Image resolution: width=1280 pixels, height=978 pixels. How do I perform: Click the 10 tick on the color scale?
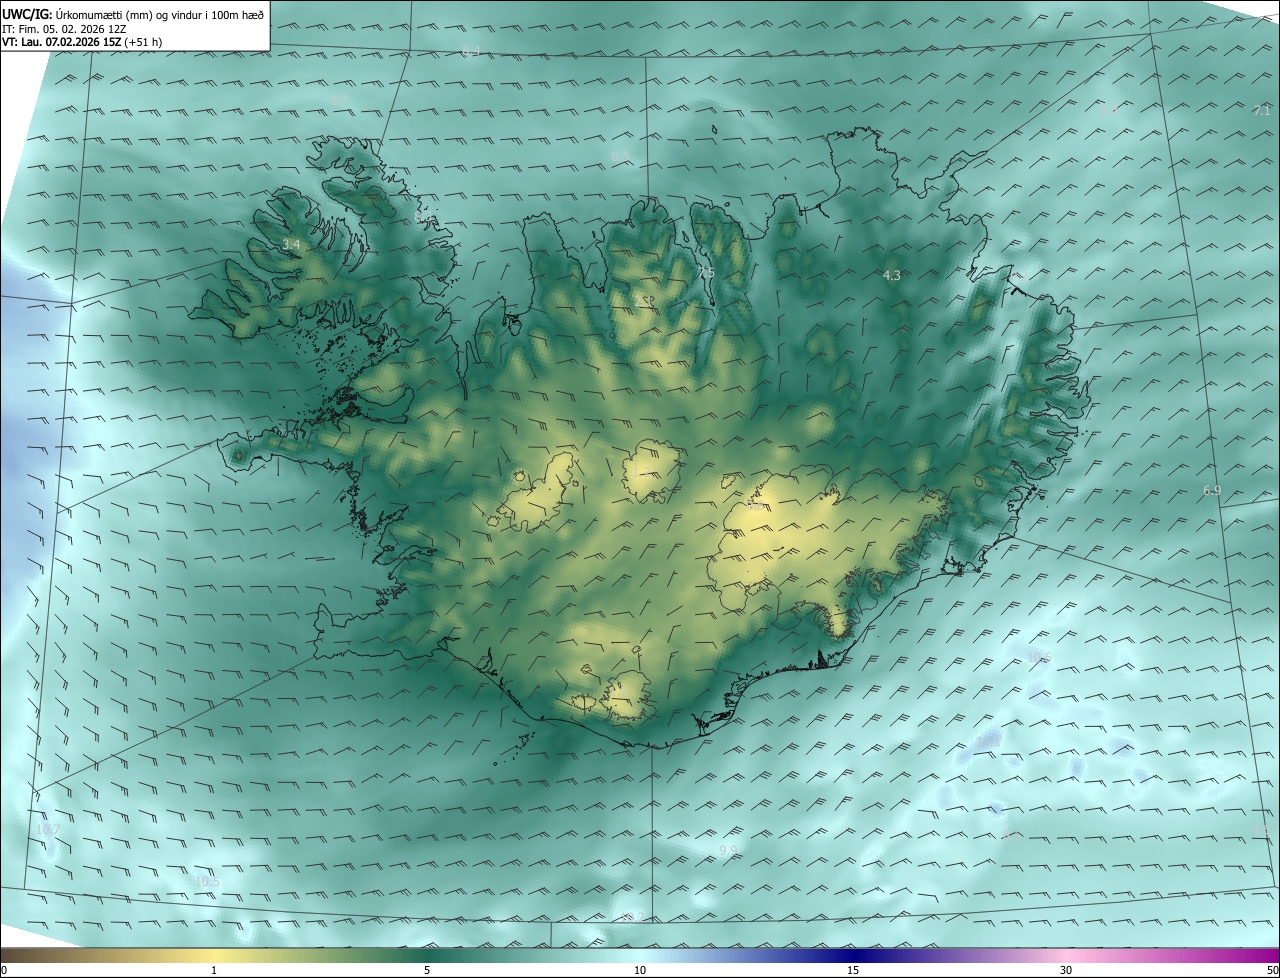click(x=640, y=971)
